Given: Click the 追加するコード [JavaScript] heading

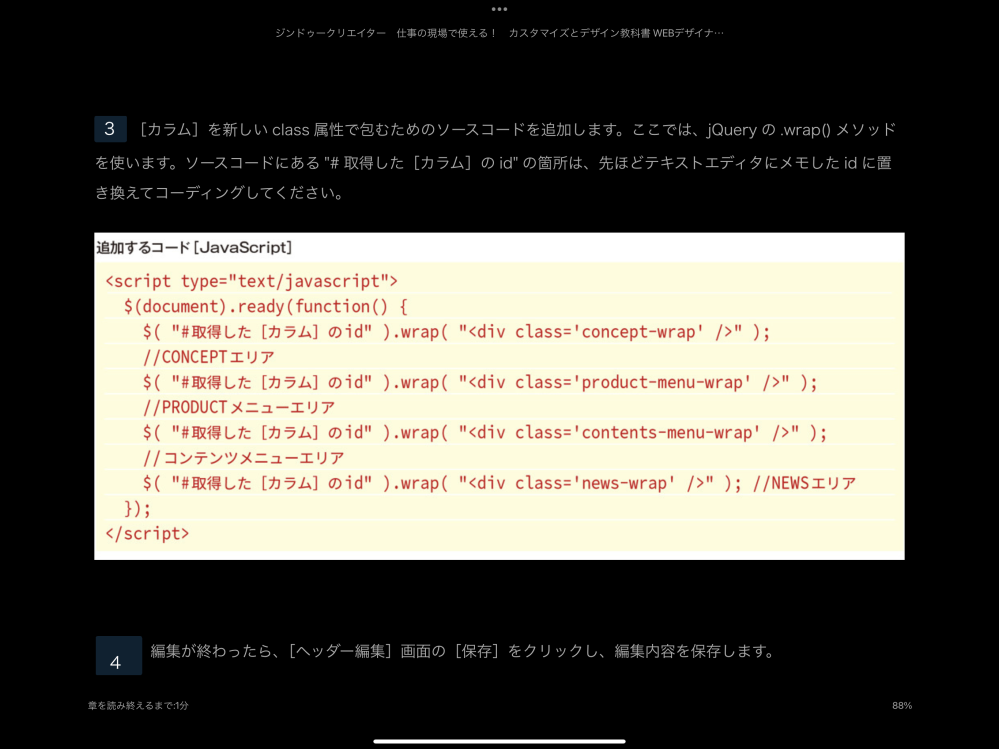Looking at the screenshot, I should click(194, 247).
